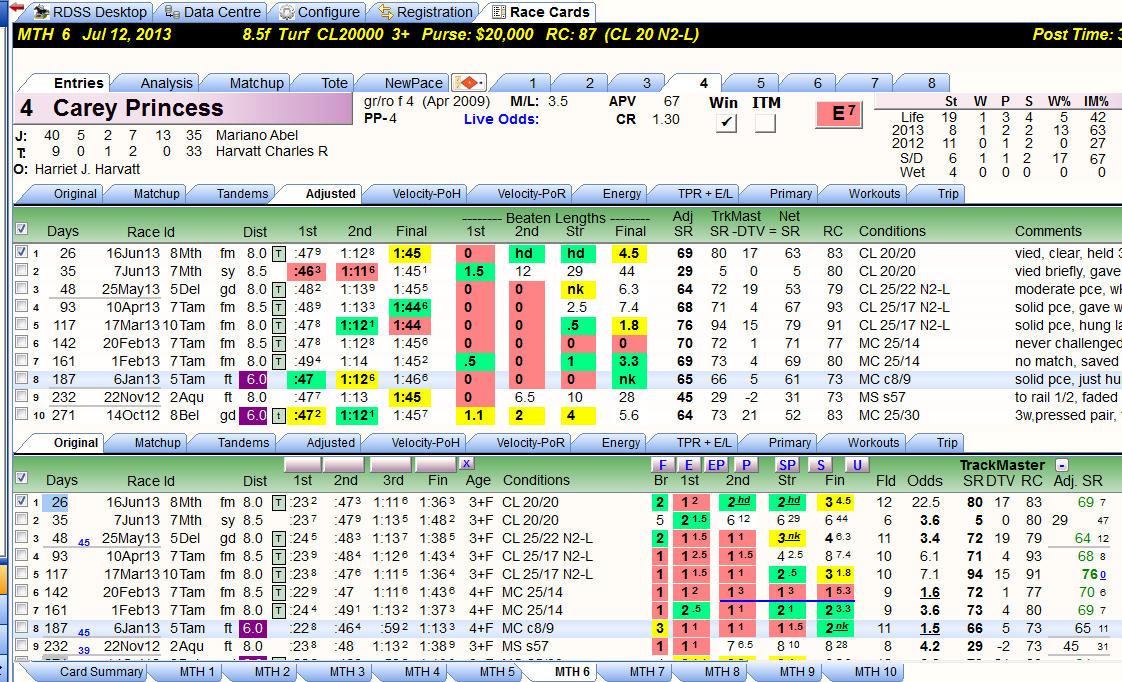
Task: Click the red arrow at window top-left
Action: pyautogui.click(x=7, y=7)
